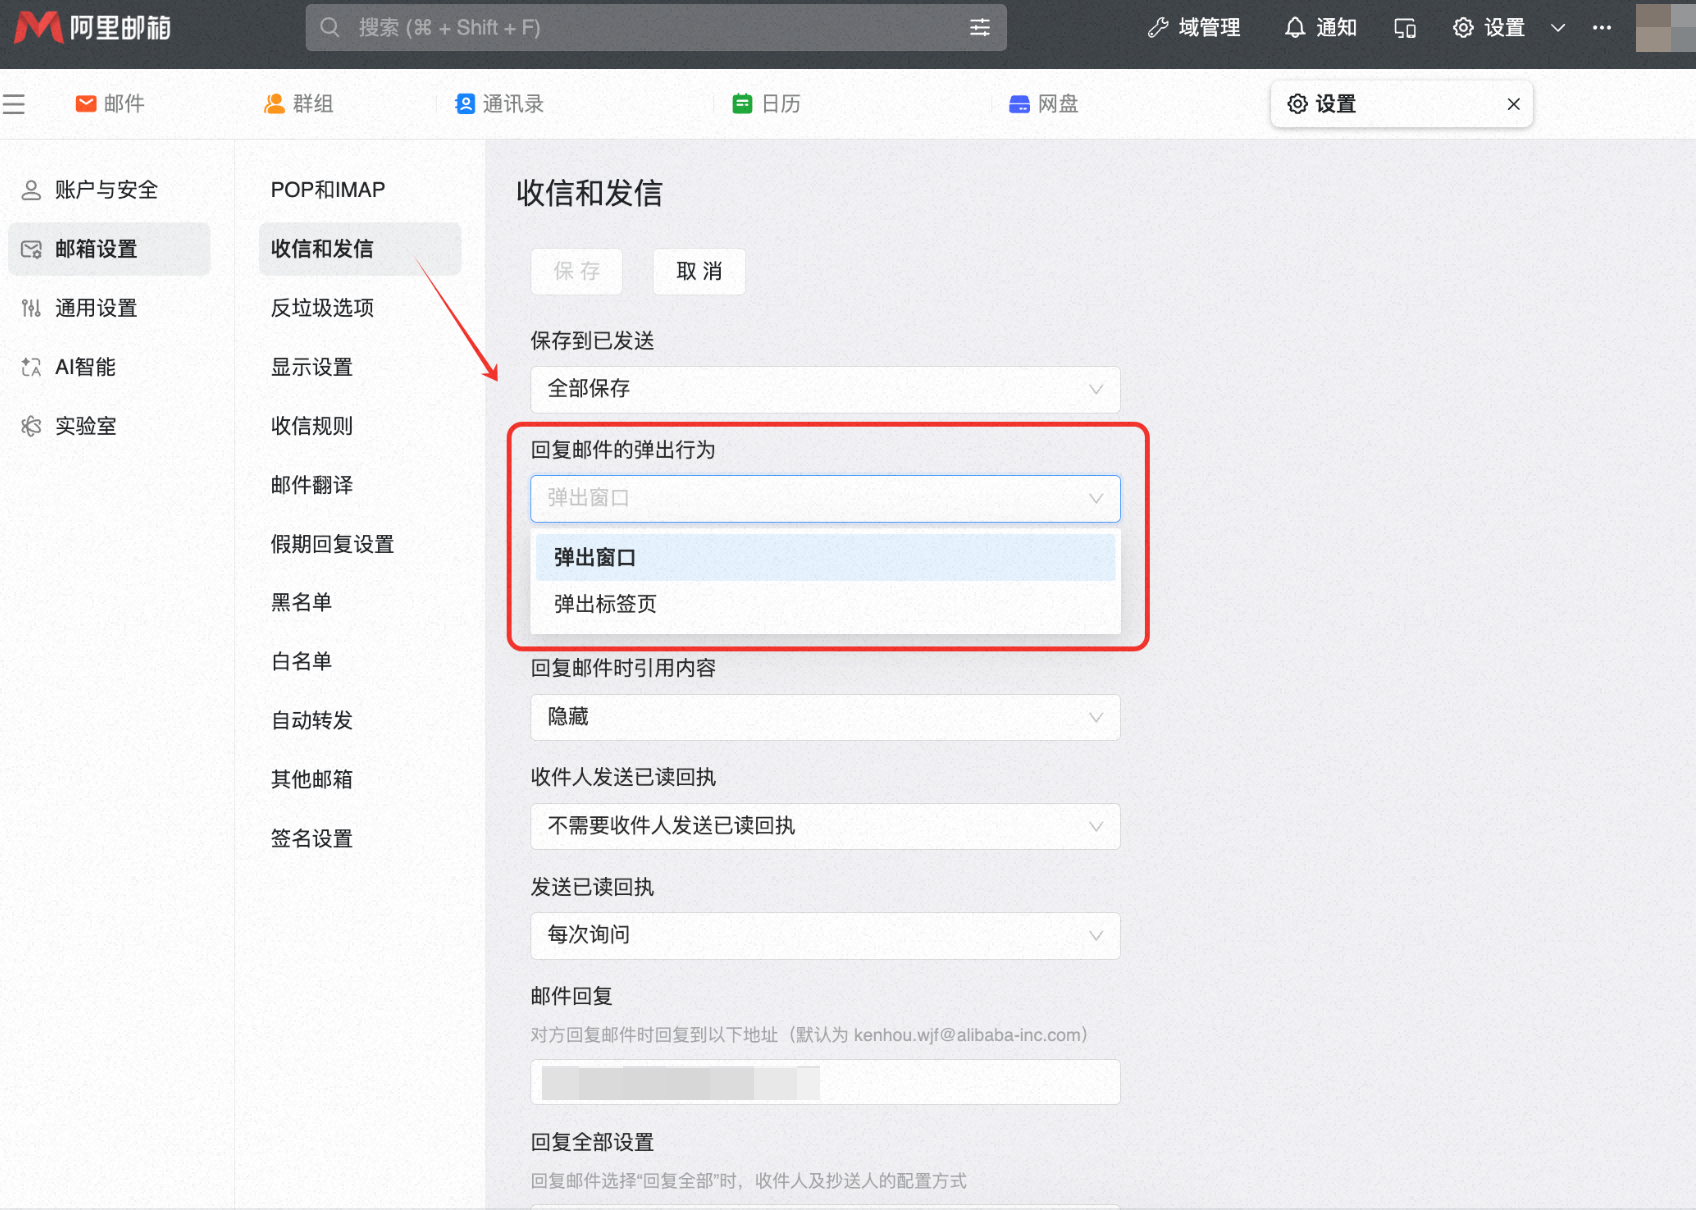
Task: Click the 邮件回复 address input field
Action: 825,1082
